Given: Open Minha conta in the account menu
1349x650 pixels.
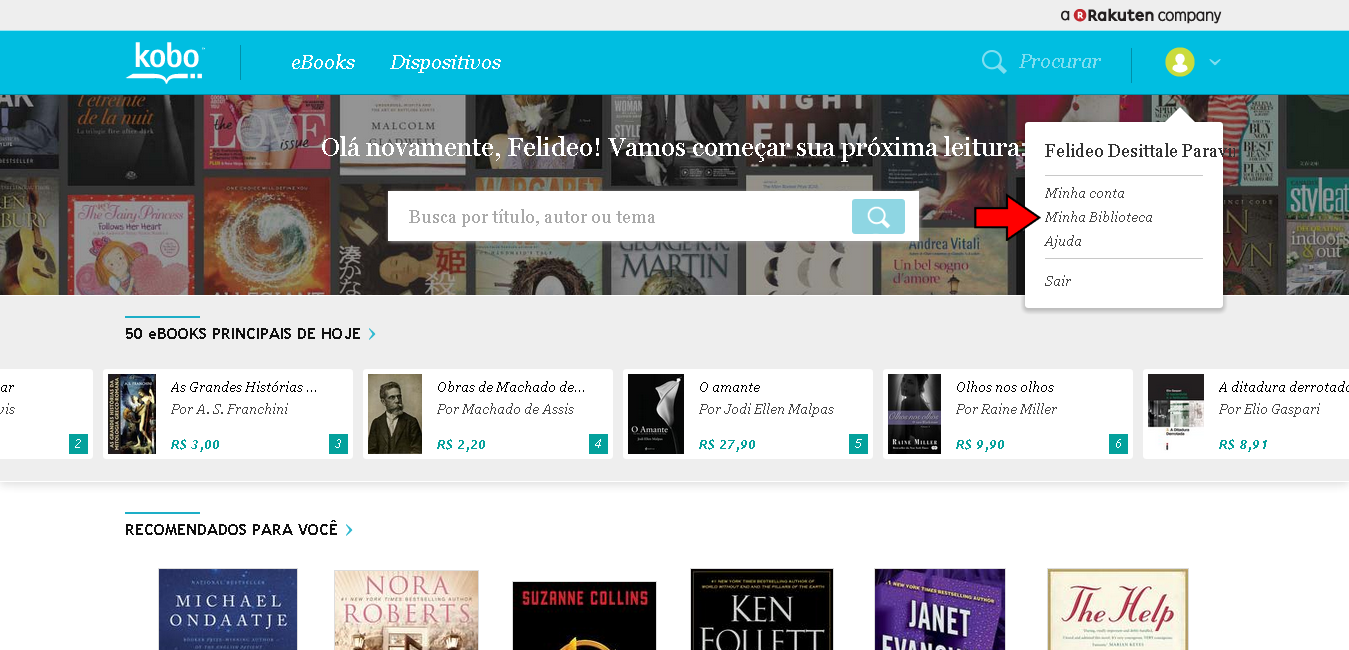Looking at the screenshot, I should coord(1084,193).
